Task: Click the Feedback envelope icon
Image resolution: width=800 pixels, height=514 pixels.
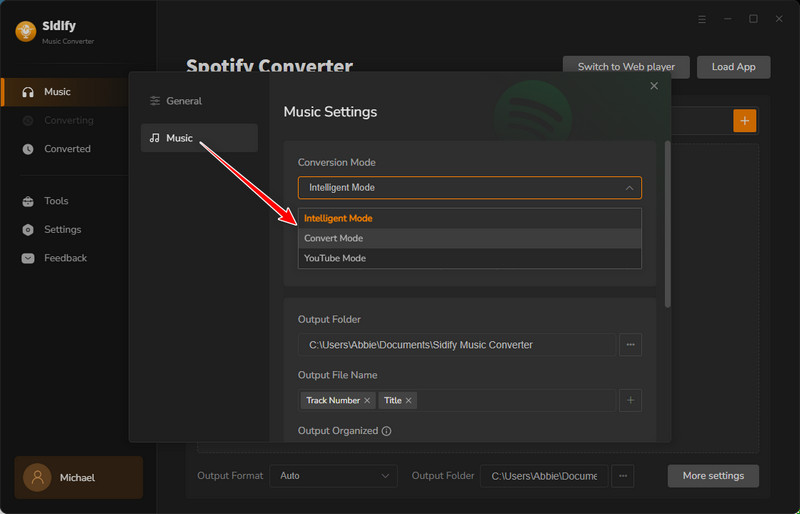Action: [x=28, y=258]
